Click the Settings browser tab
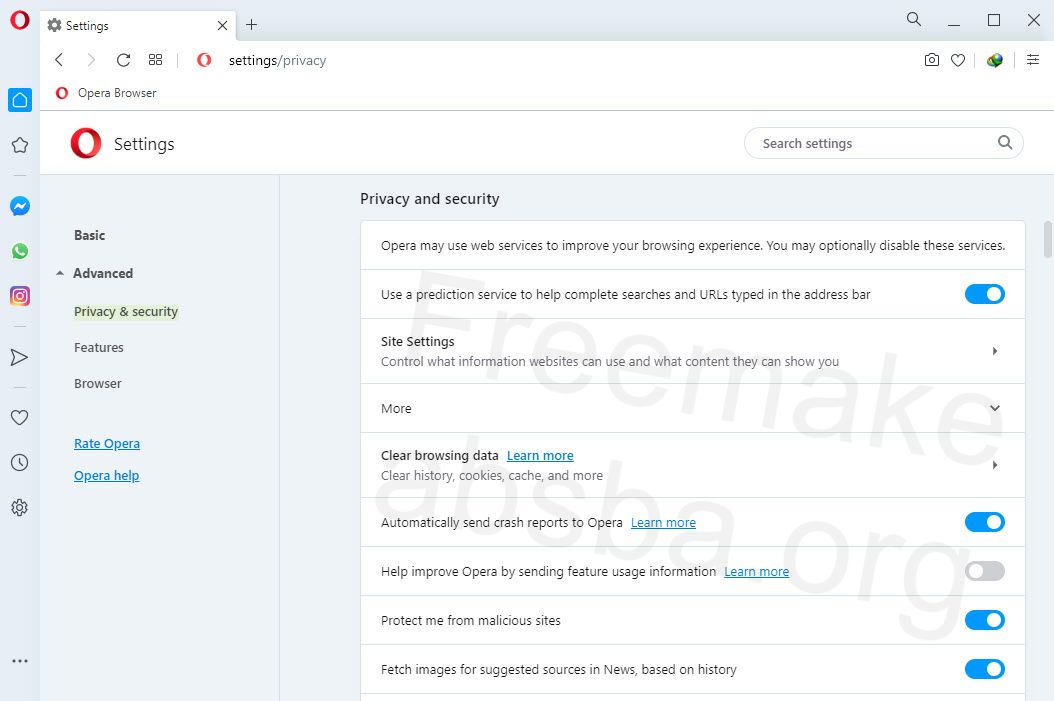The height and width of the screenshot is (701, 1054). (138, 26)
